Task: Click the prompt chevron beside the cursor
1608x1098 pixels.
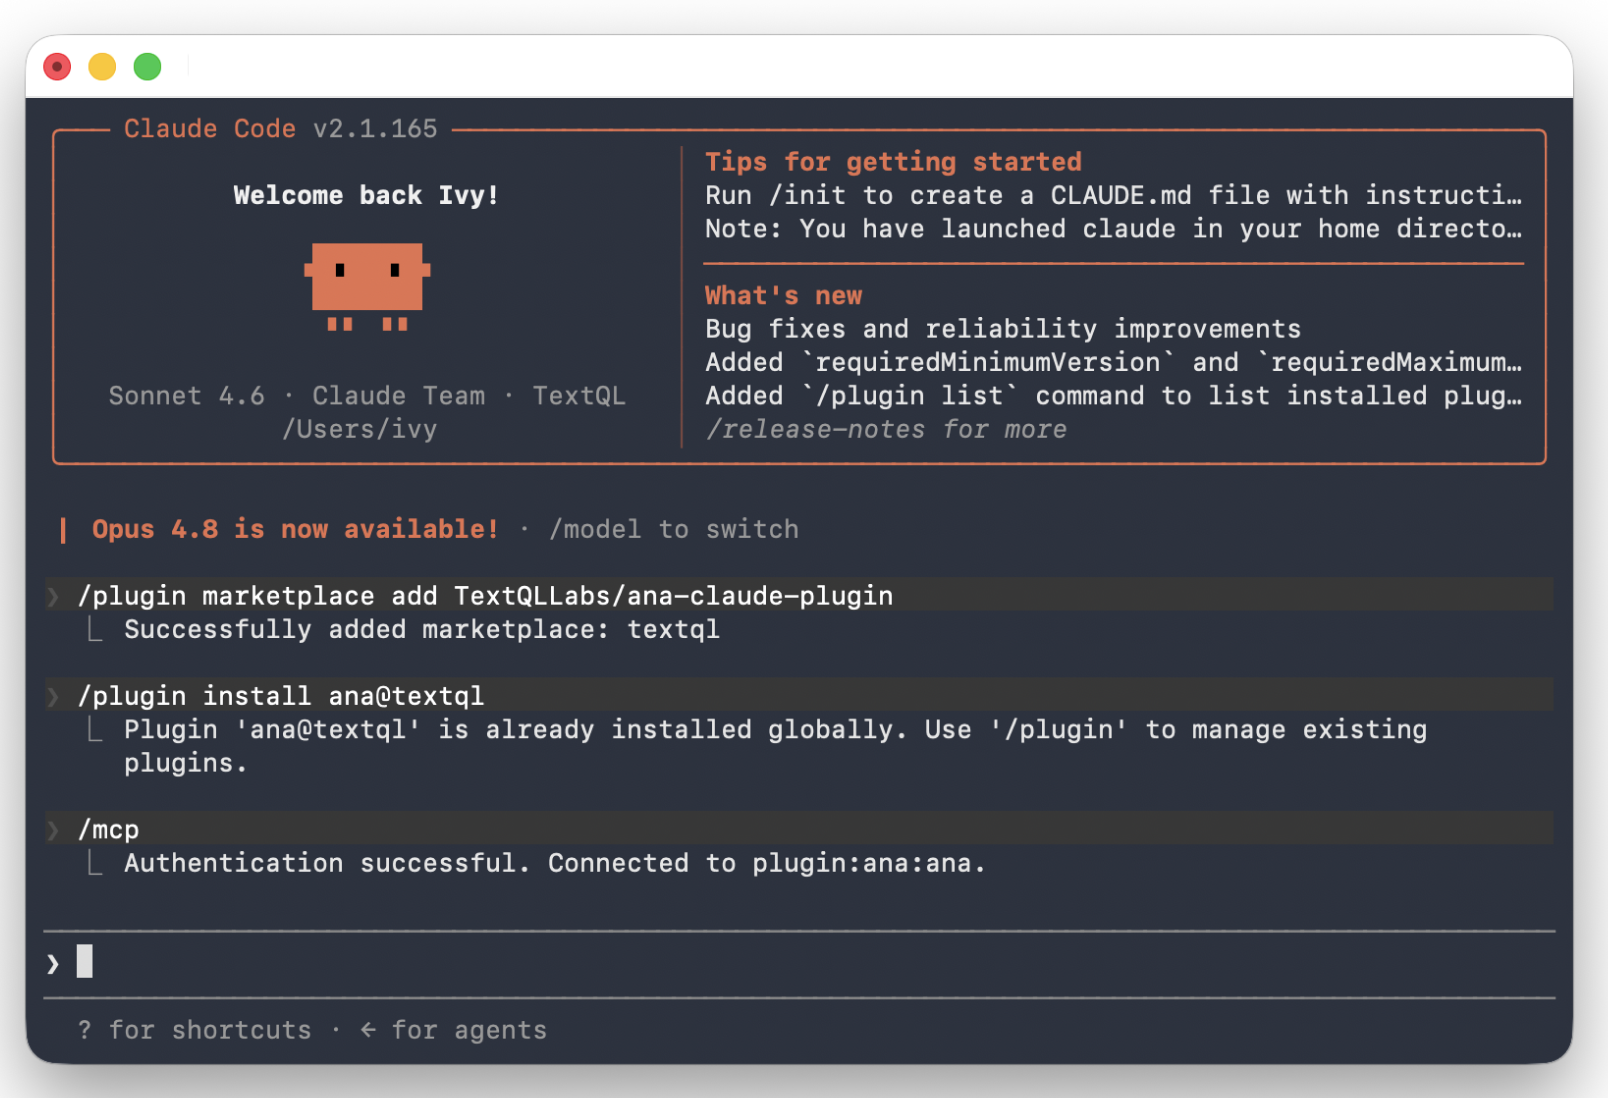Action: coord(53,964)
